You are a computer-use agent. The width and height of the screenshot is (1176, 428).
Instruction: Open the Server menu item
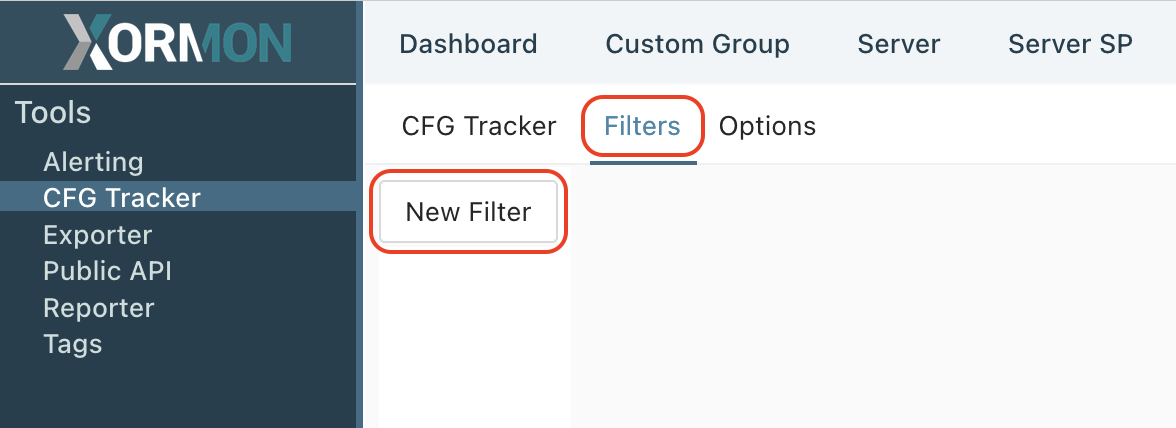coord(898,43)
